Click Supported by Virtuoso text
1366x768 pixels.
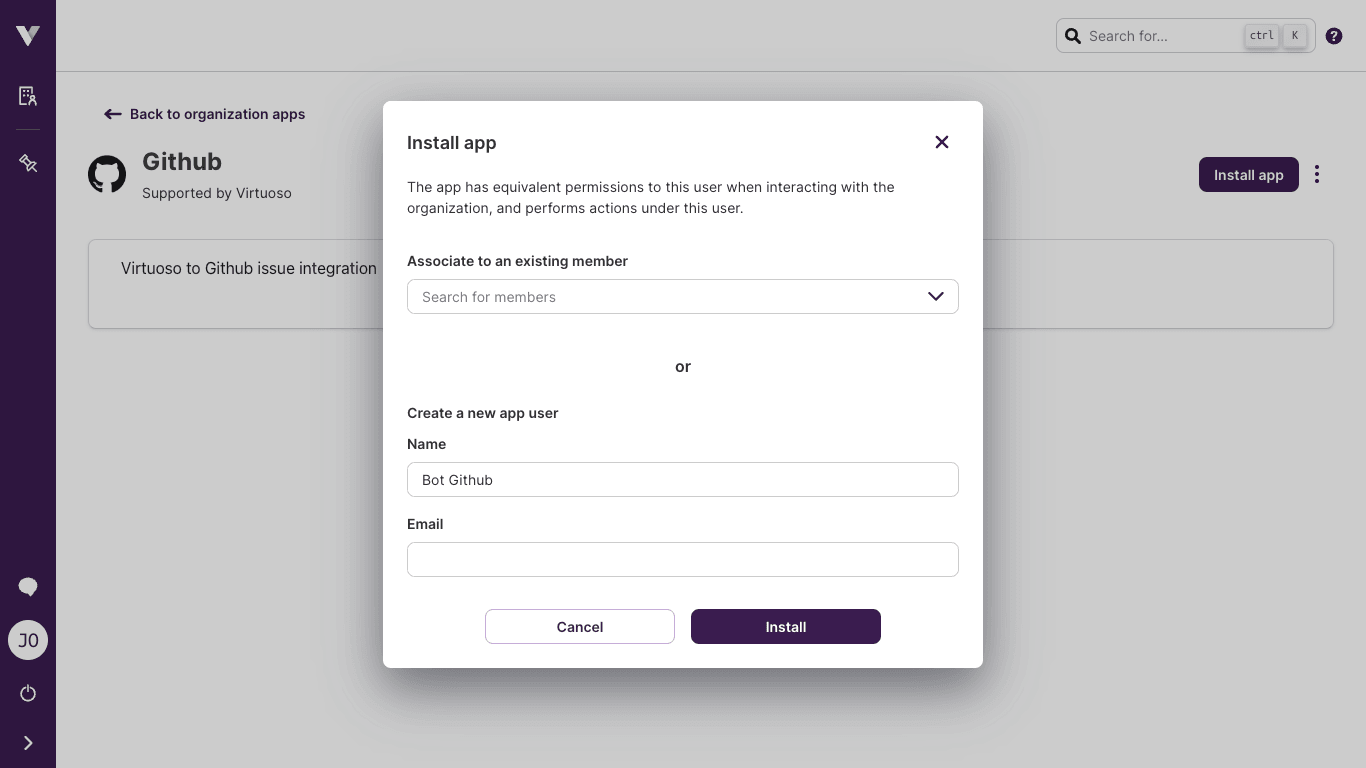[x=216, y=193]
